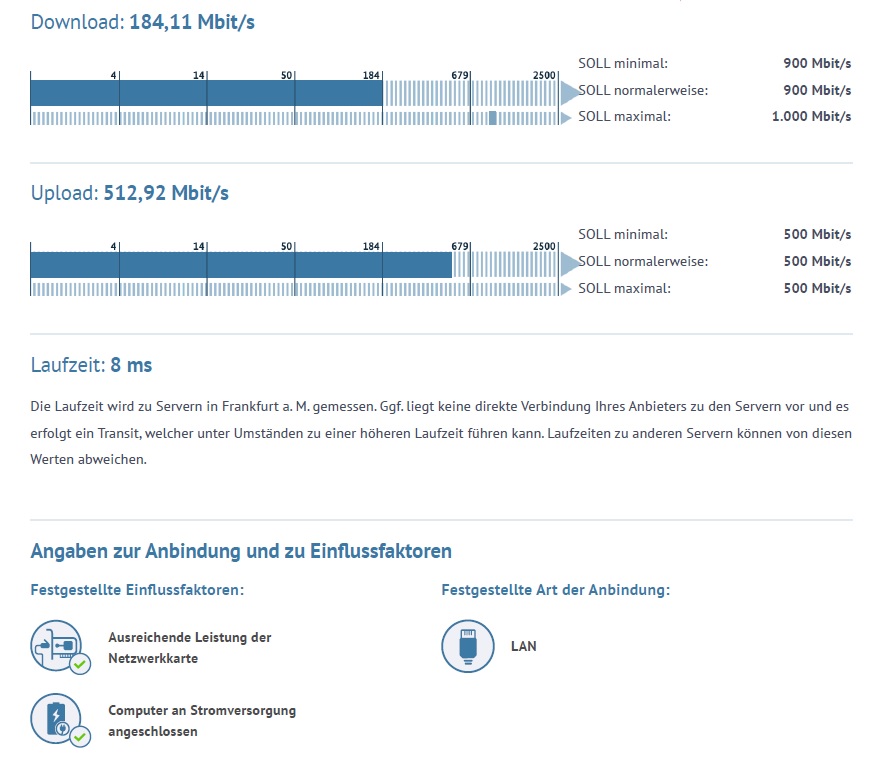The width and height of the screenshot is (879, 765).
Task: Click 'Angaben zur Anbindung und zu Einflussfaktoren' heading
Action: (x=241, y=551)
